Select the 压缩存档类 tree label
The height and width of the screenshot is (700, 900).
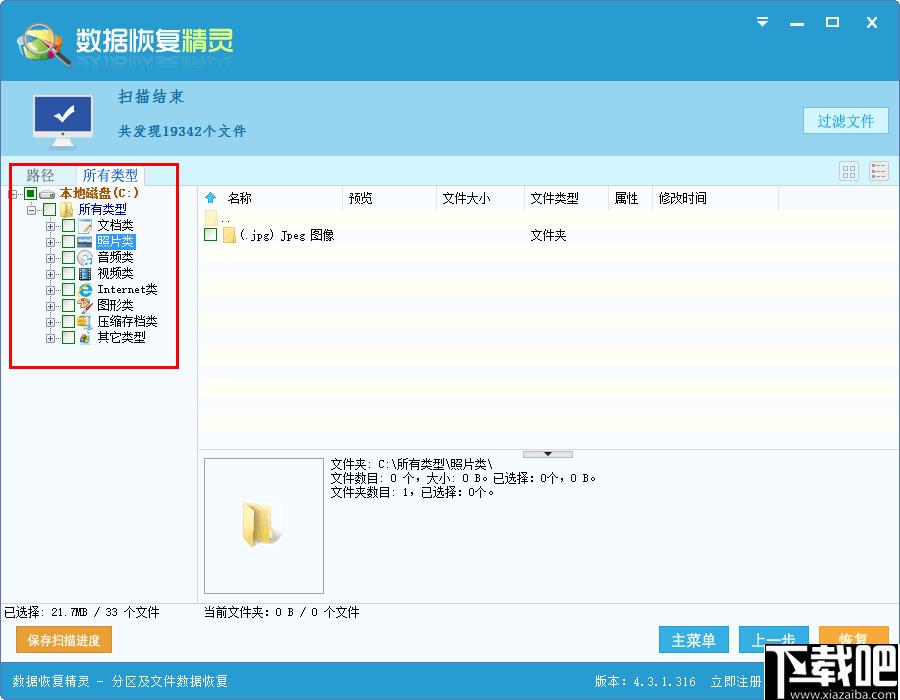tap(127, 322)
